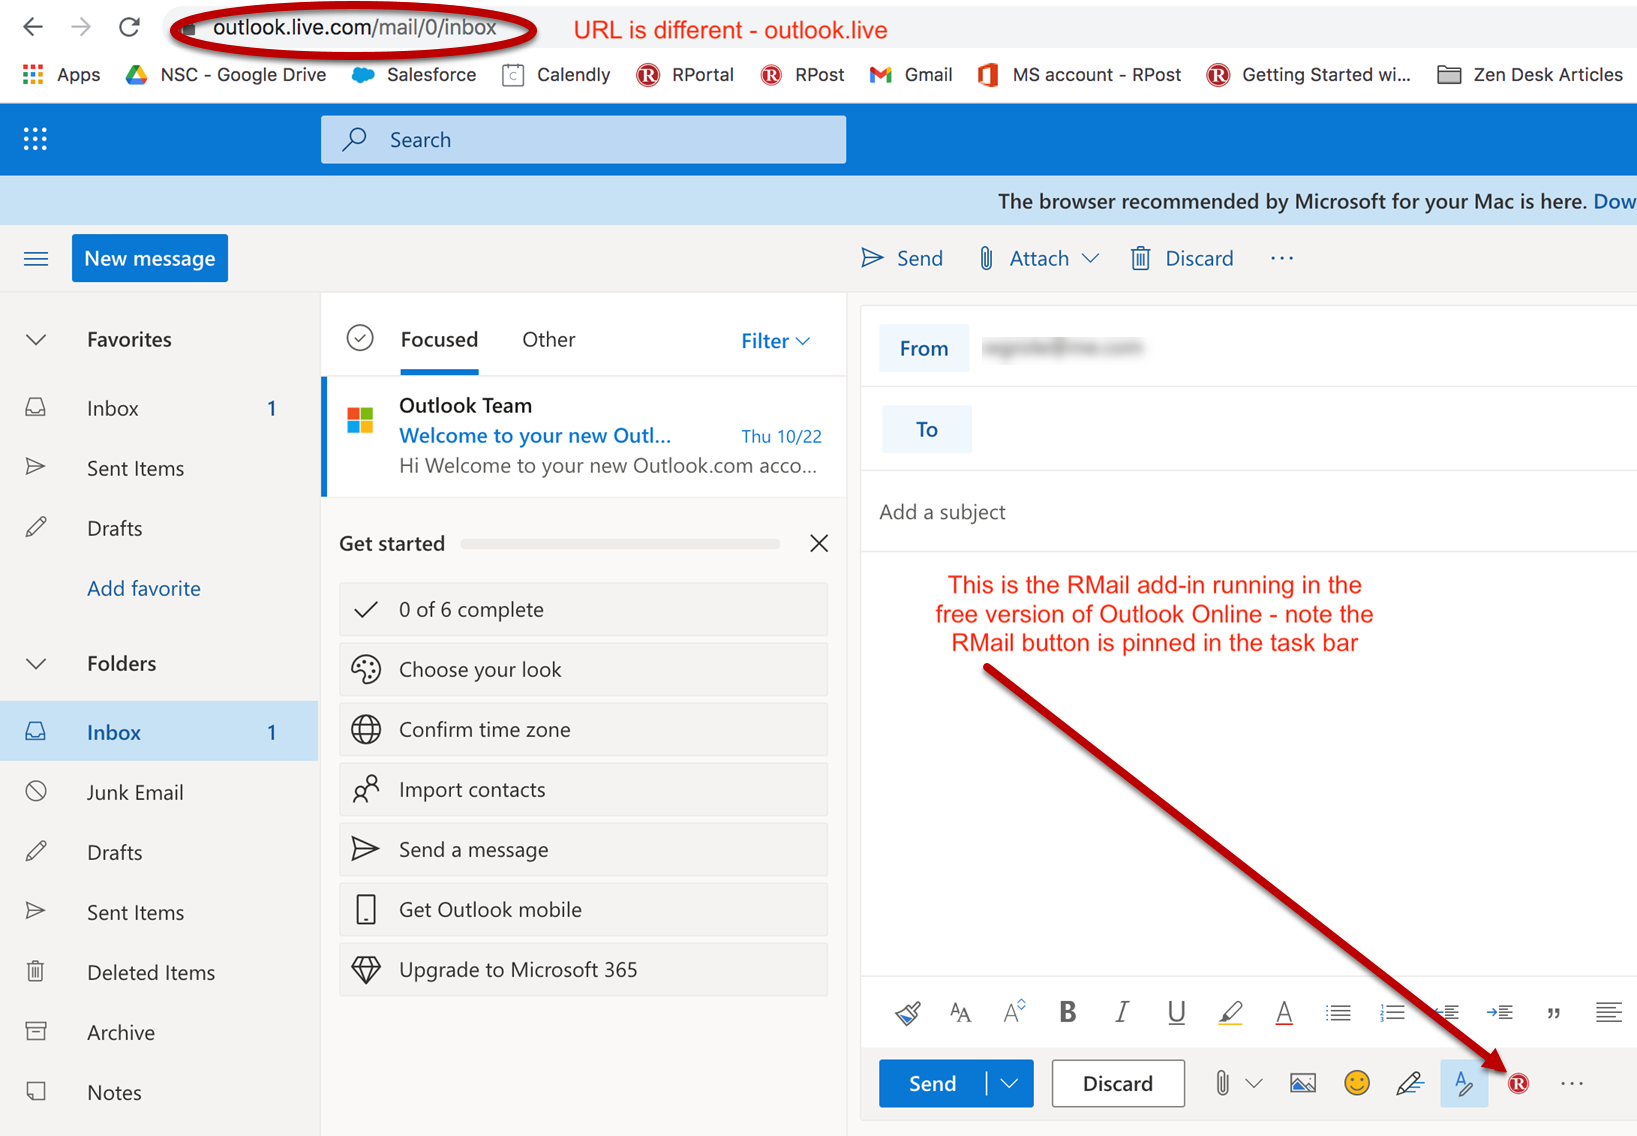Open the Filter dropdown
Viewport: 1637px width, 1136px height.
pyautogui.click(x=775, y=341)
